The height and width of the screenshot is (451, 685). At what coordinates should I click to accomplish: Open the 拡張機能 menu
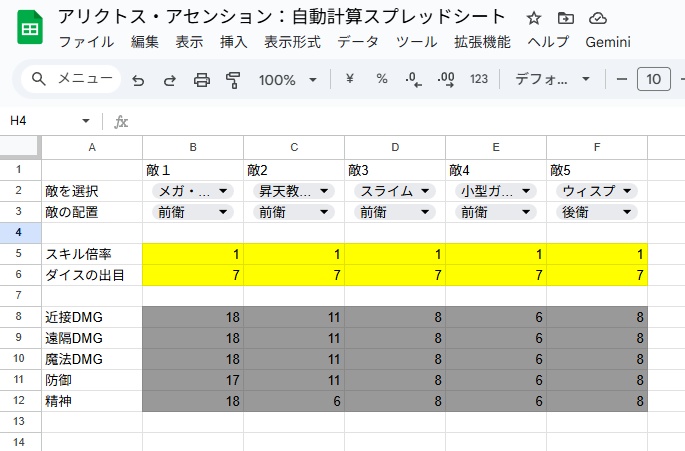click(x=482, y=42)
